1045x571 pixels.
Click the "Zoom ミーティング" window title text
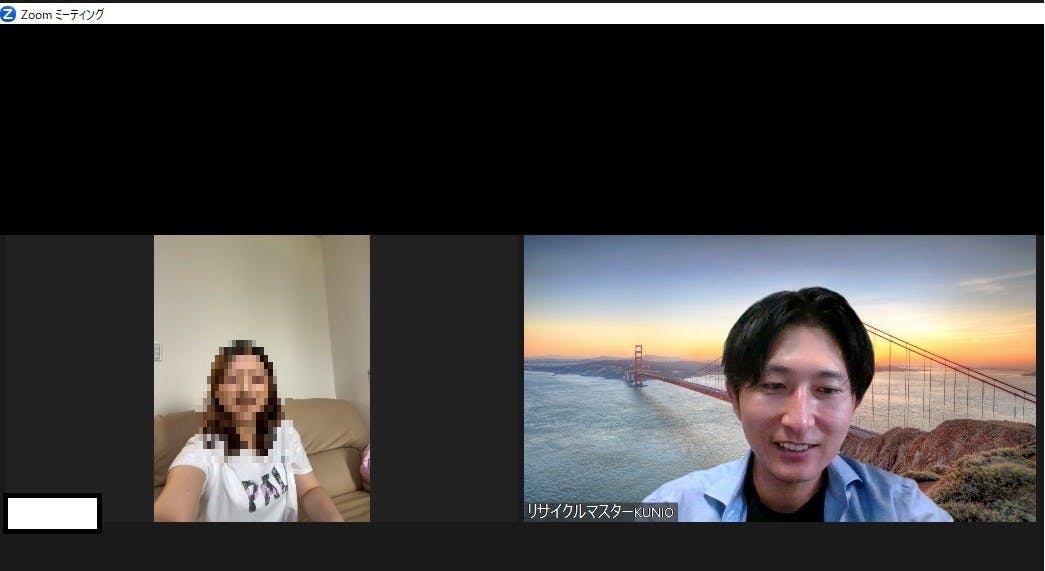(x=62, y=14)
